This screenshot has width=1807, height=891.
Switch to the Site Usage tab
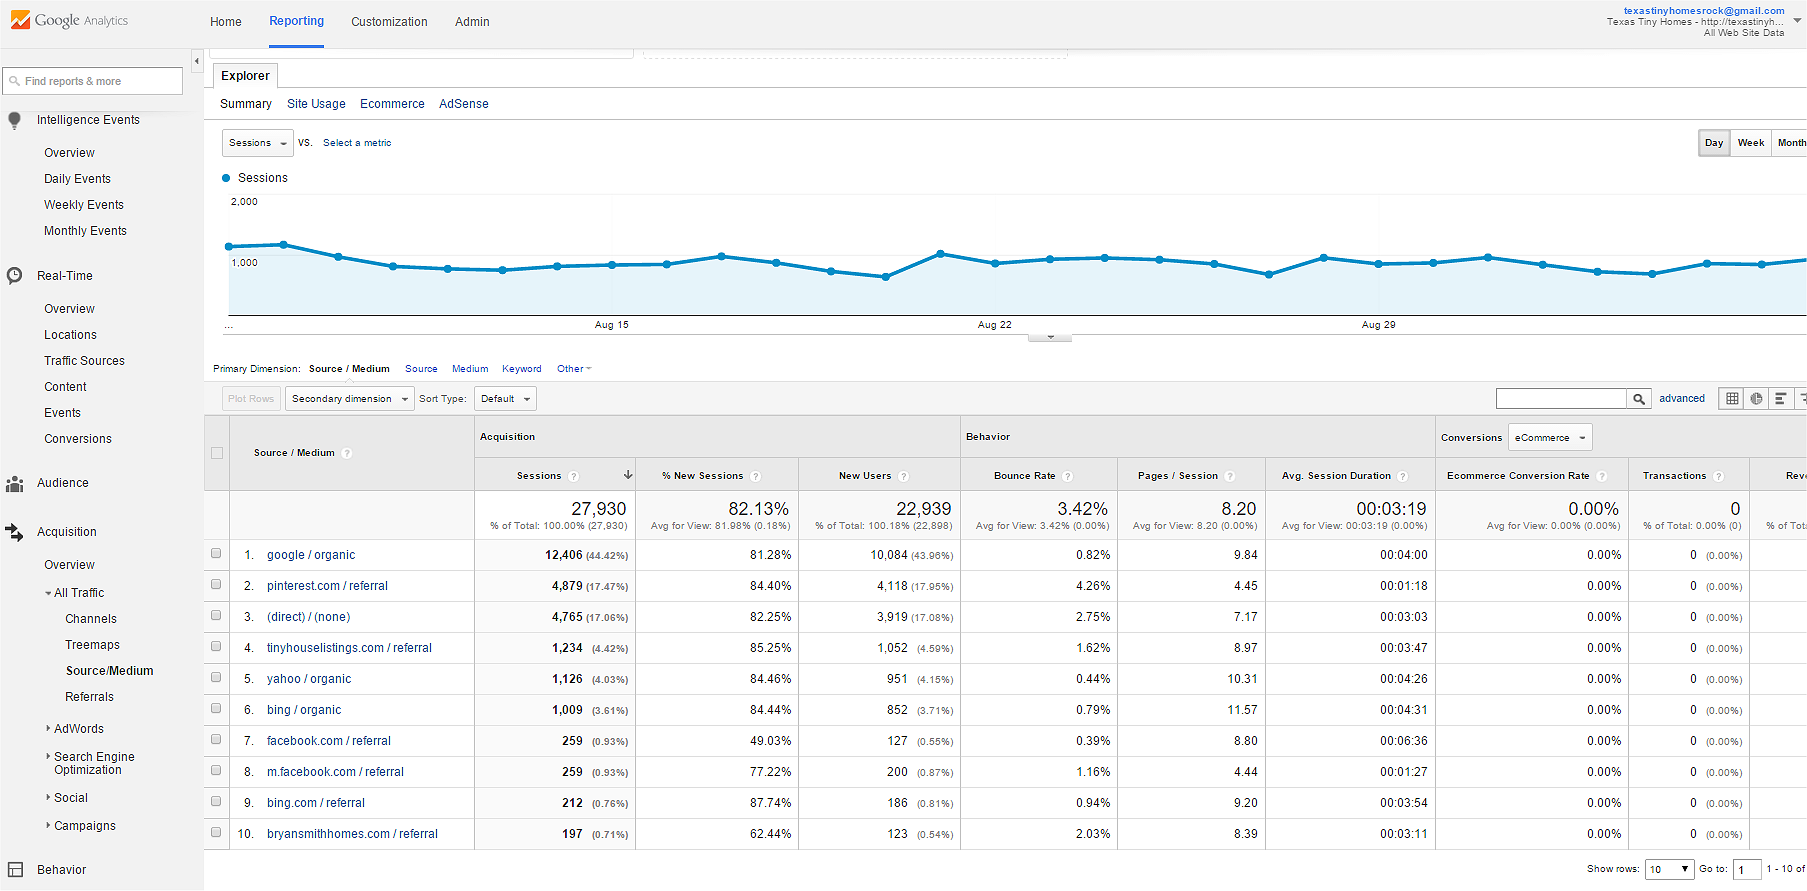pyautogui.click(x=316, y=104)
